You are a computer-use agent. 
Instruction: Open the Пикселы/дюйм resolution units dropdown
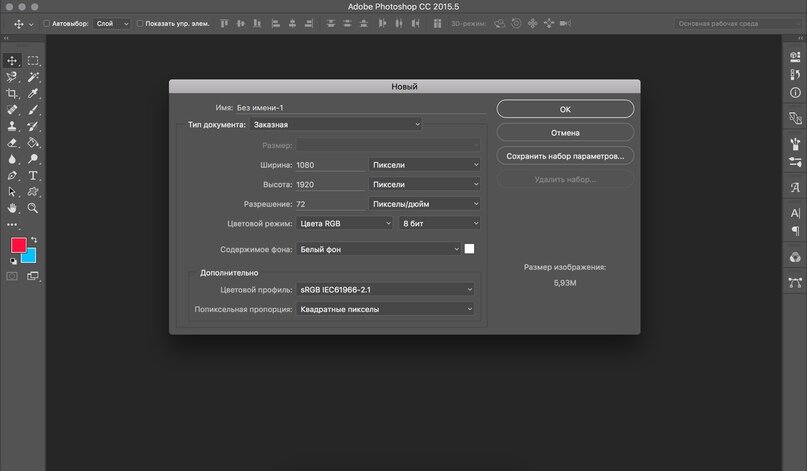pos(425,204)
